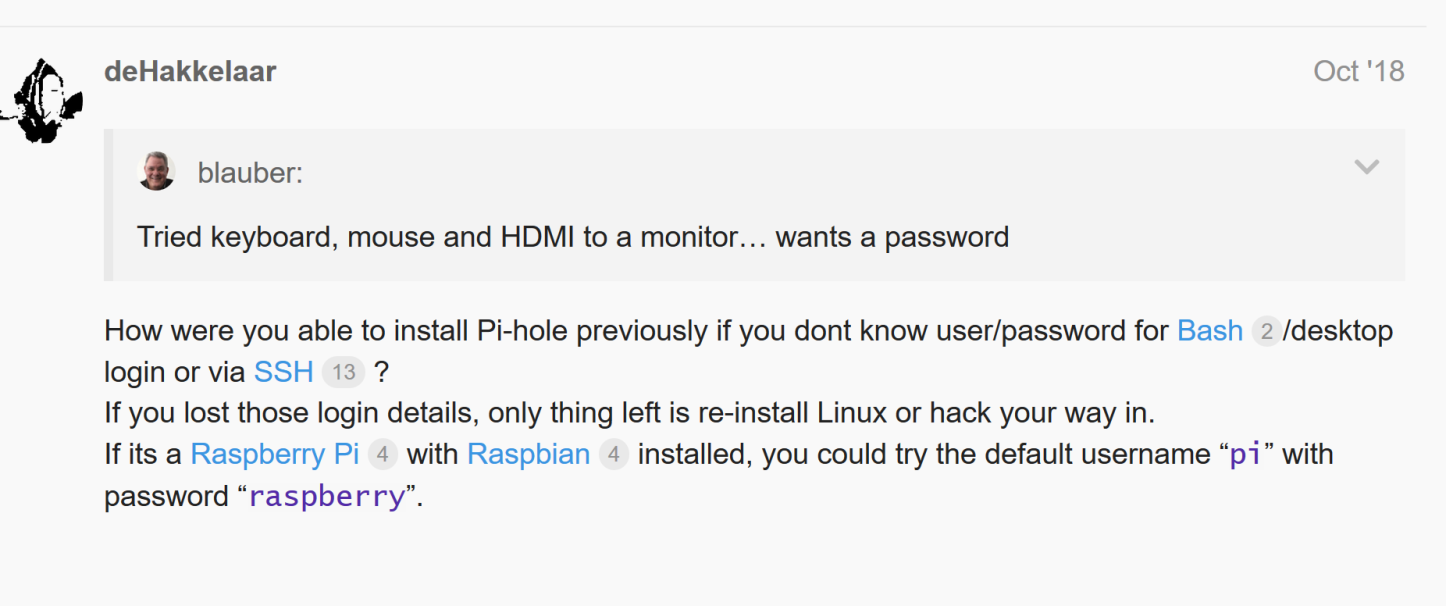The width and height of the screenshot is (1446, 606).
Task: Visit the Raspbian hyperlink
Action: 529,454
